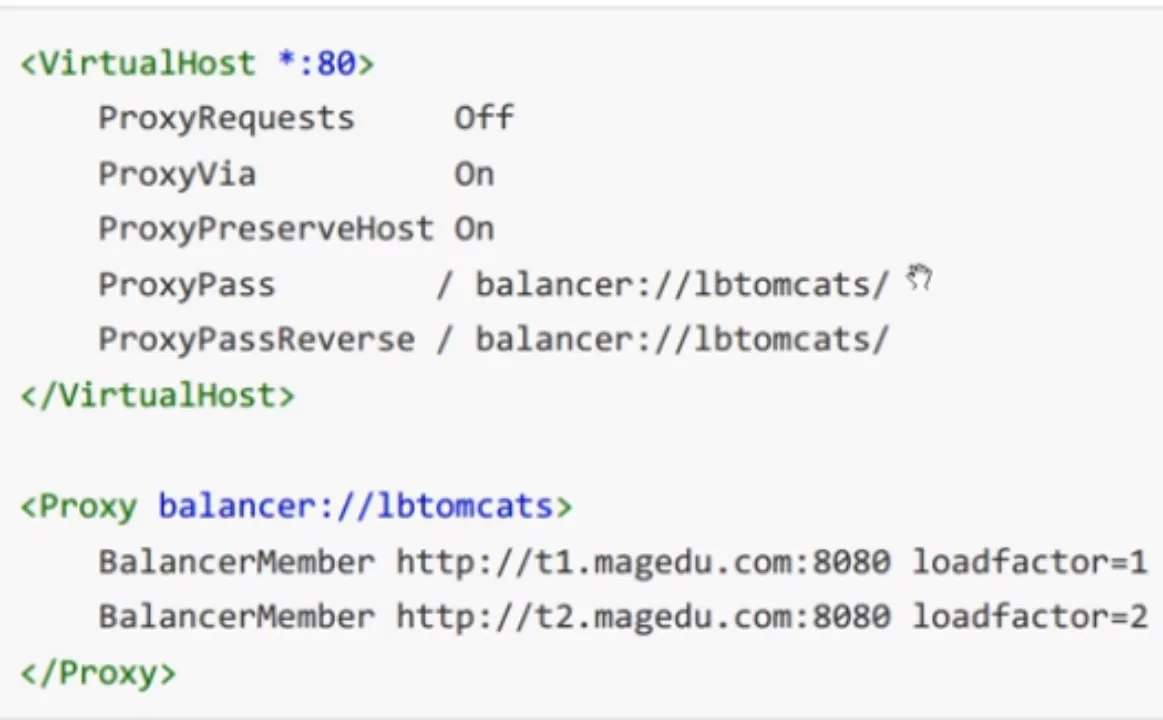Click the ProxyPass directive keyword
1163x720 pixels.
(x=186, y=285)
